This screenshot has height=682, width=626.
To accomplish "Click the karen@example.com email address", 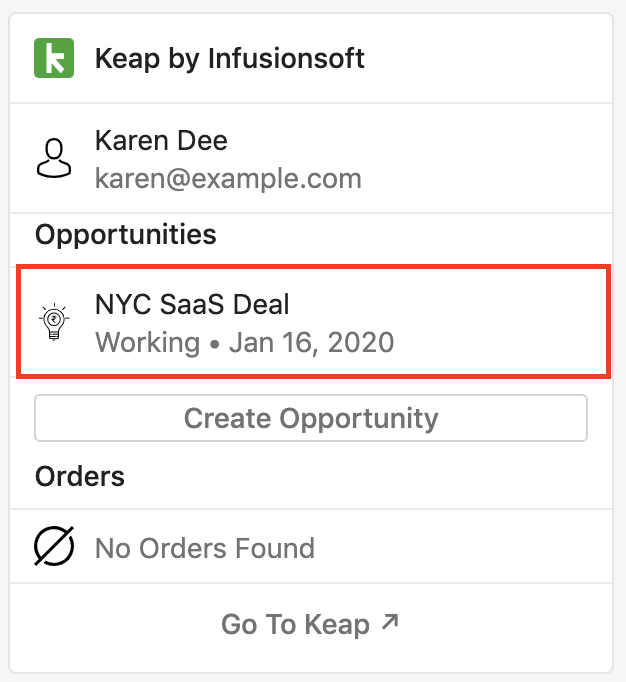I will click(x=228, y=178).
